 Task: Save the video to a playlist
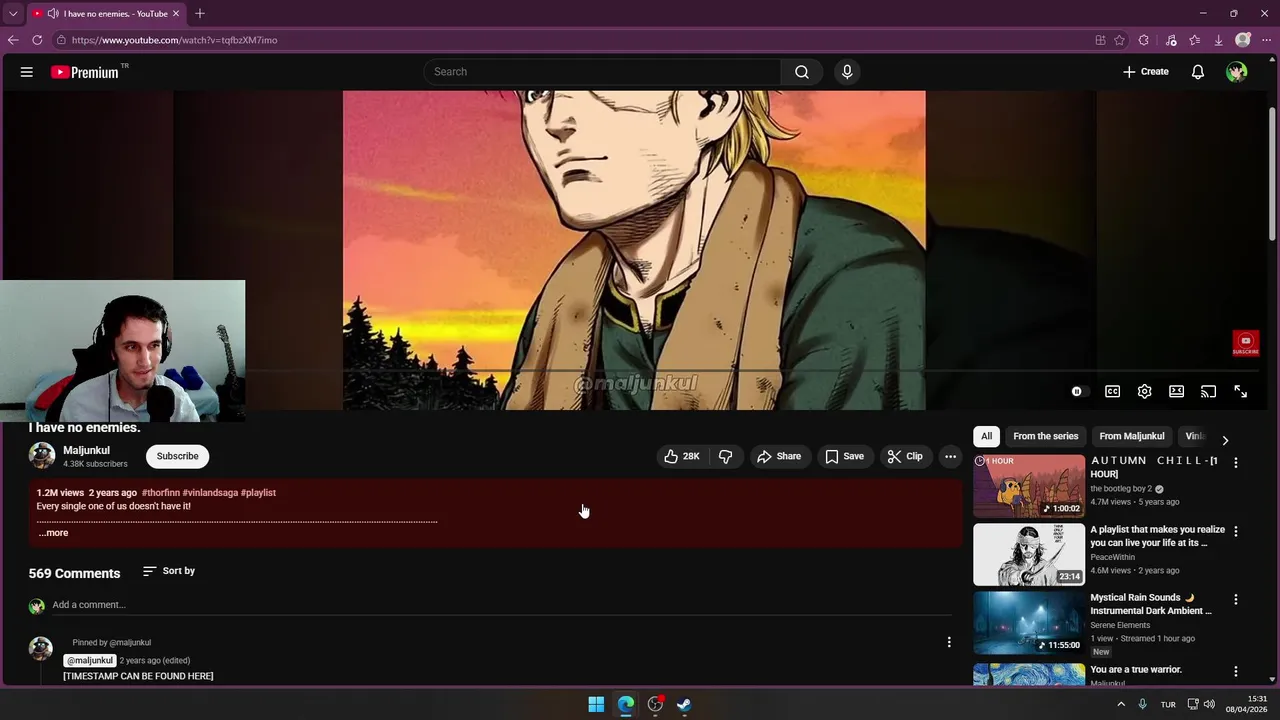tap(844, 456)
